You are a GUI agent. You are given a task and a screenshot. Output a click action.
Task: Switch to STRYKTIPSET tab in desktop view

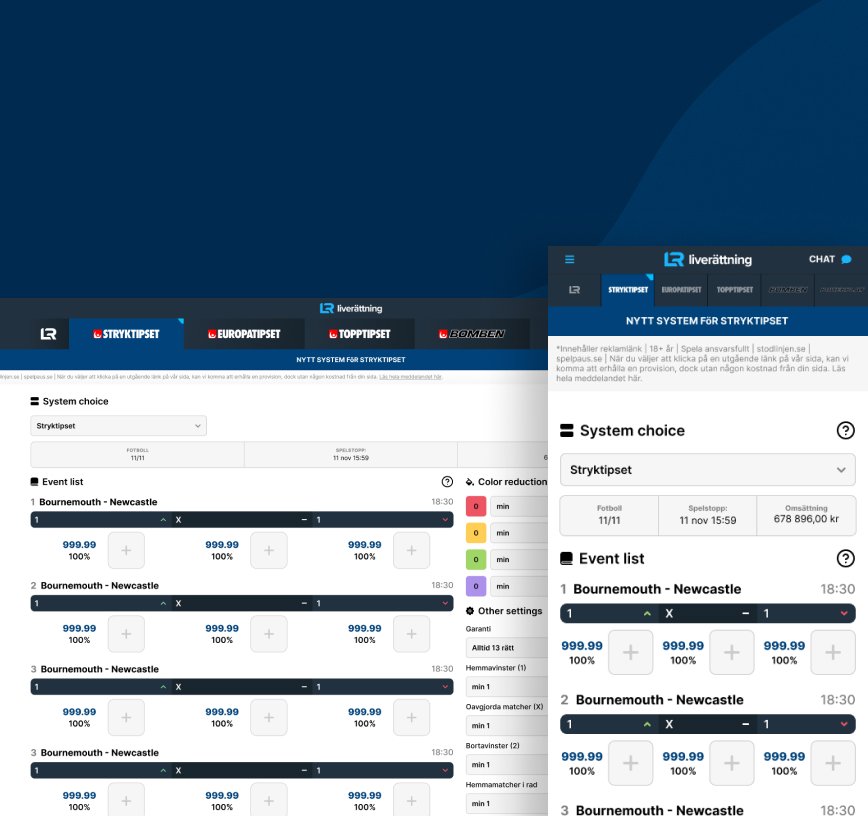point(126,334)
